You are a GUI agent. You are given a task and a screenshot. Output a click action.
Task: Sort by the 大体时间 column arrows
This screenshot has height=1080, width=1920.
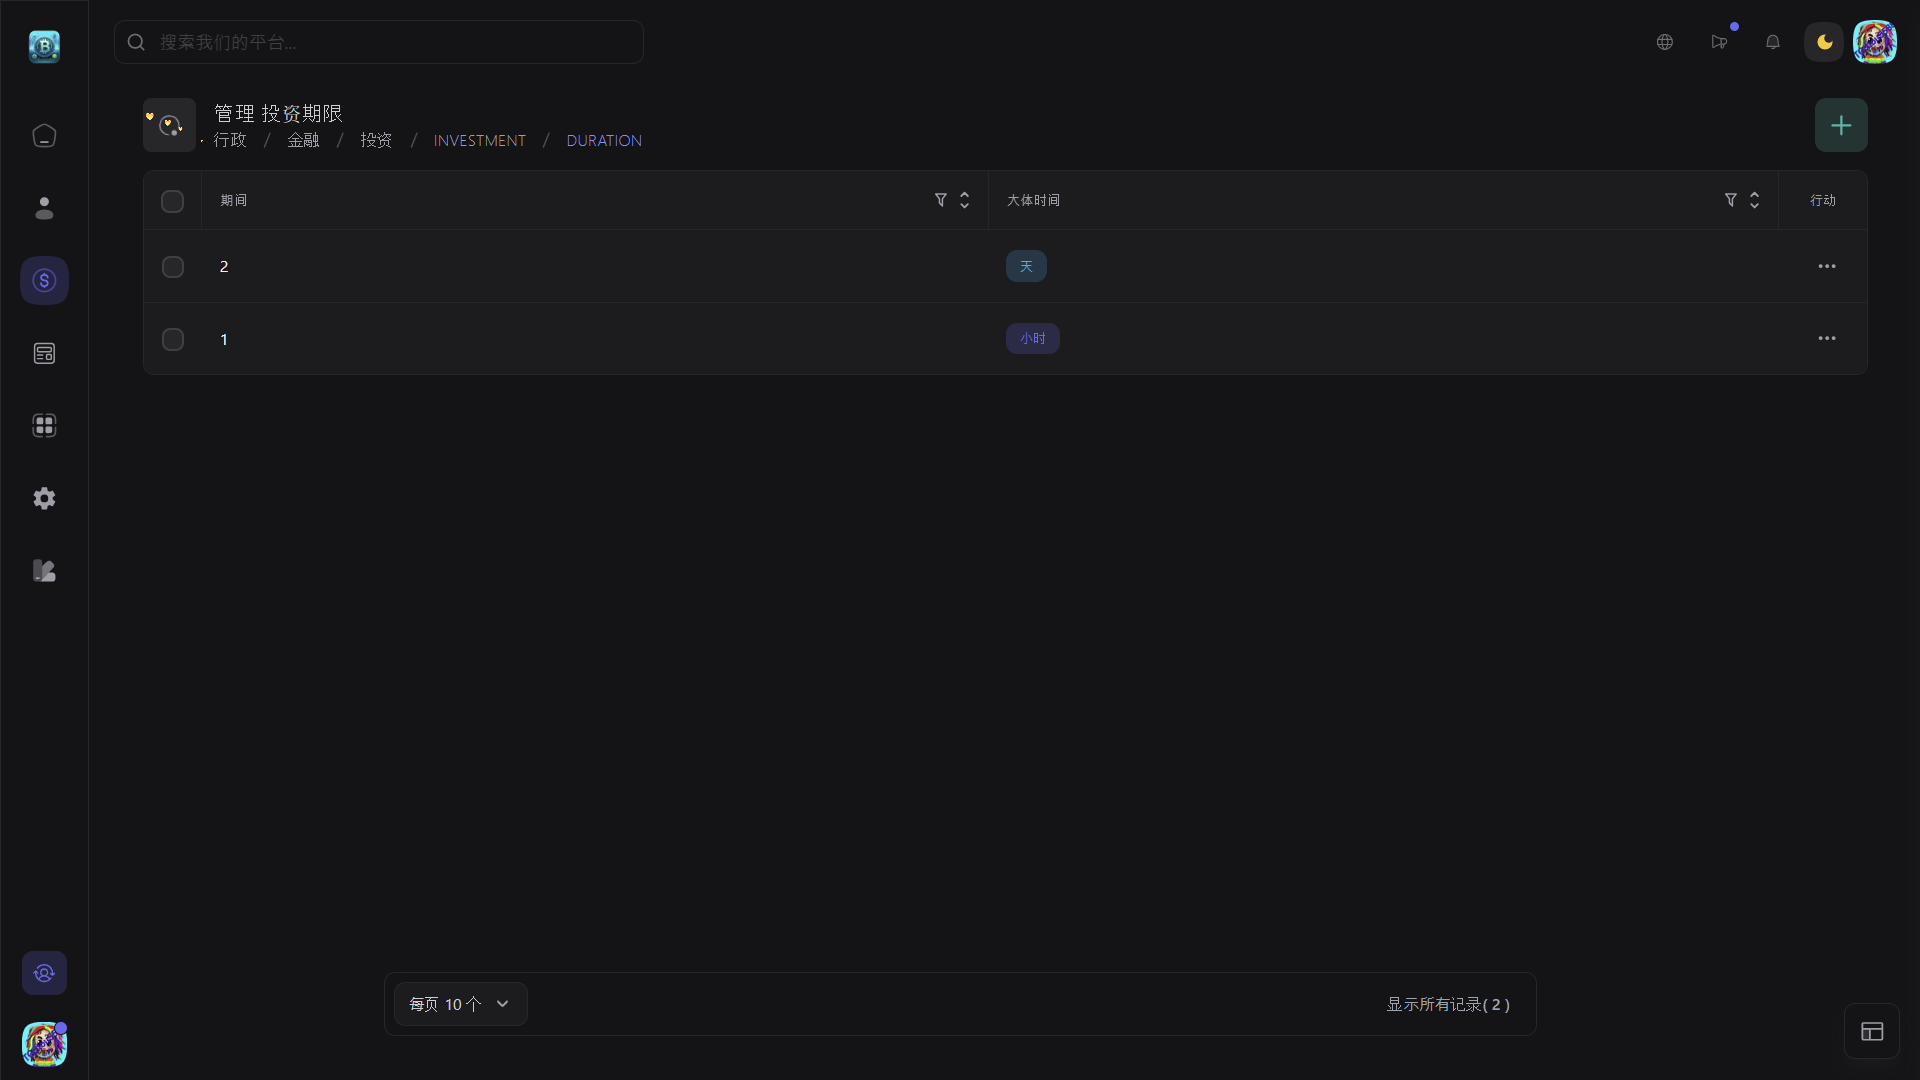(x=1754, y=200)
